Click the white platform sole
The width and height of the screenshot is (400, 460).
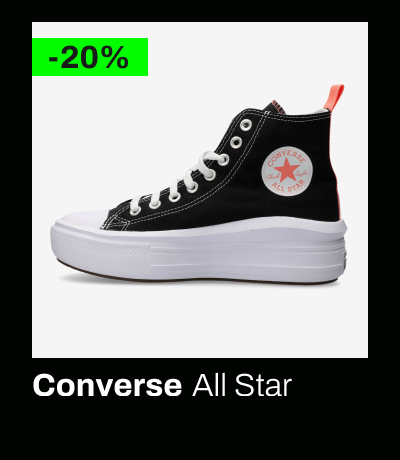pyautogui.click(x=199, y=253)
